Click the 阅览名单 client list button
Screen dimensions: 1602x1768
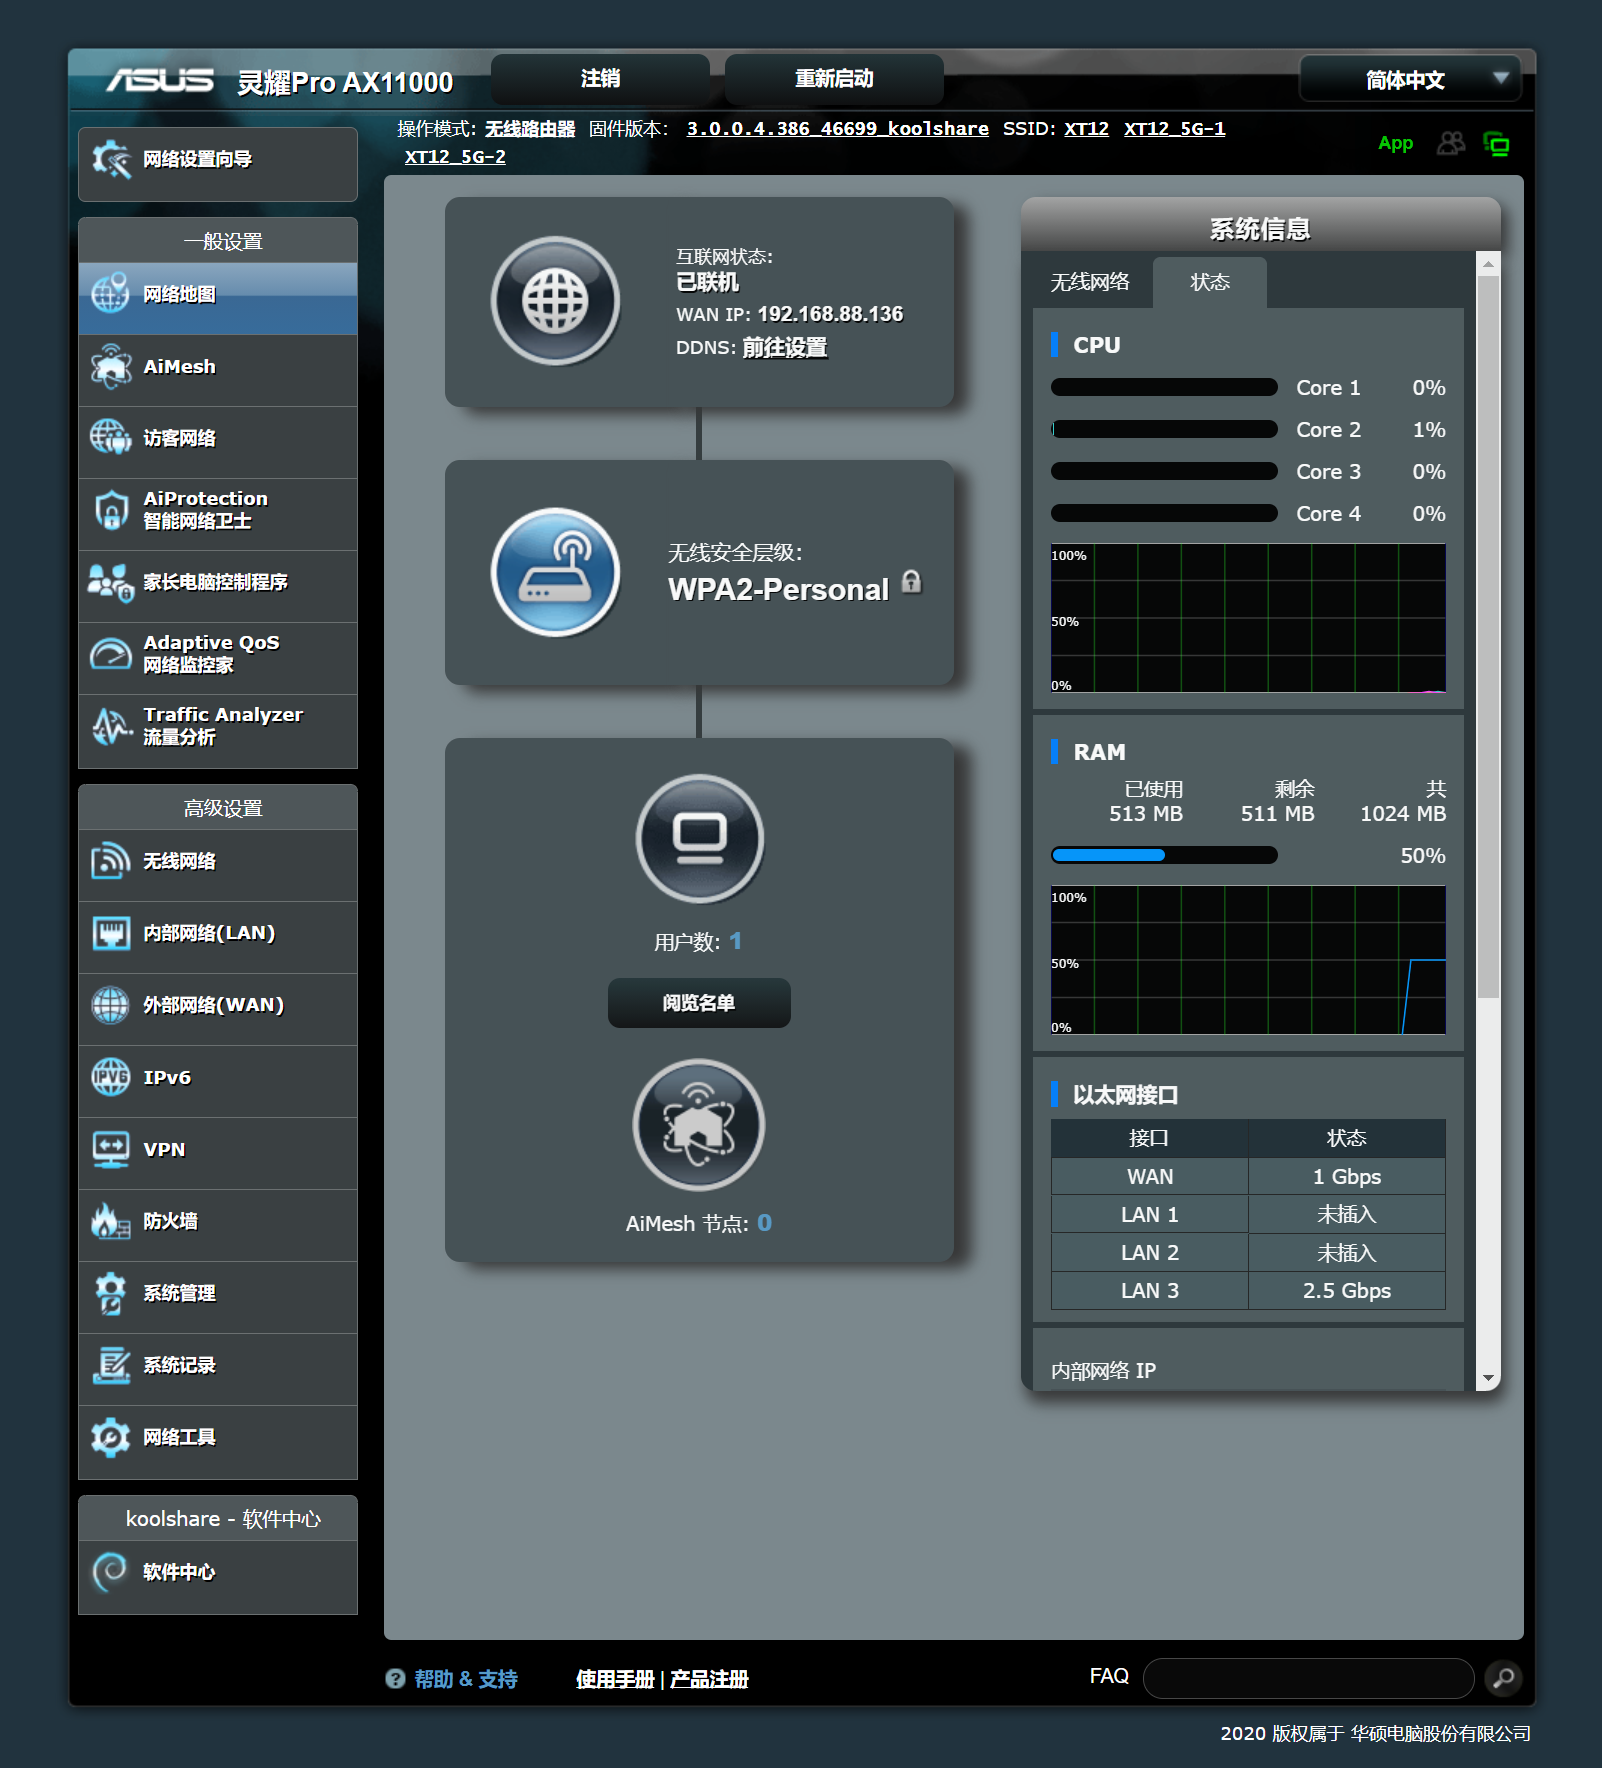coord(699,1003)
